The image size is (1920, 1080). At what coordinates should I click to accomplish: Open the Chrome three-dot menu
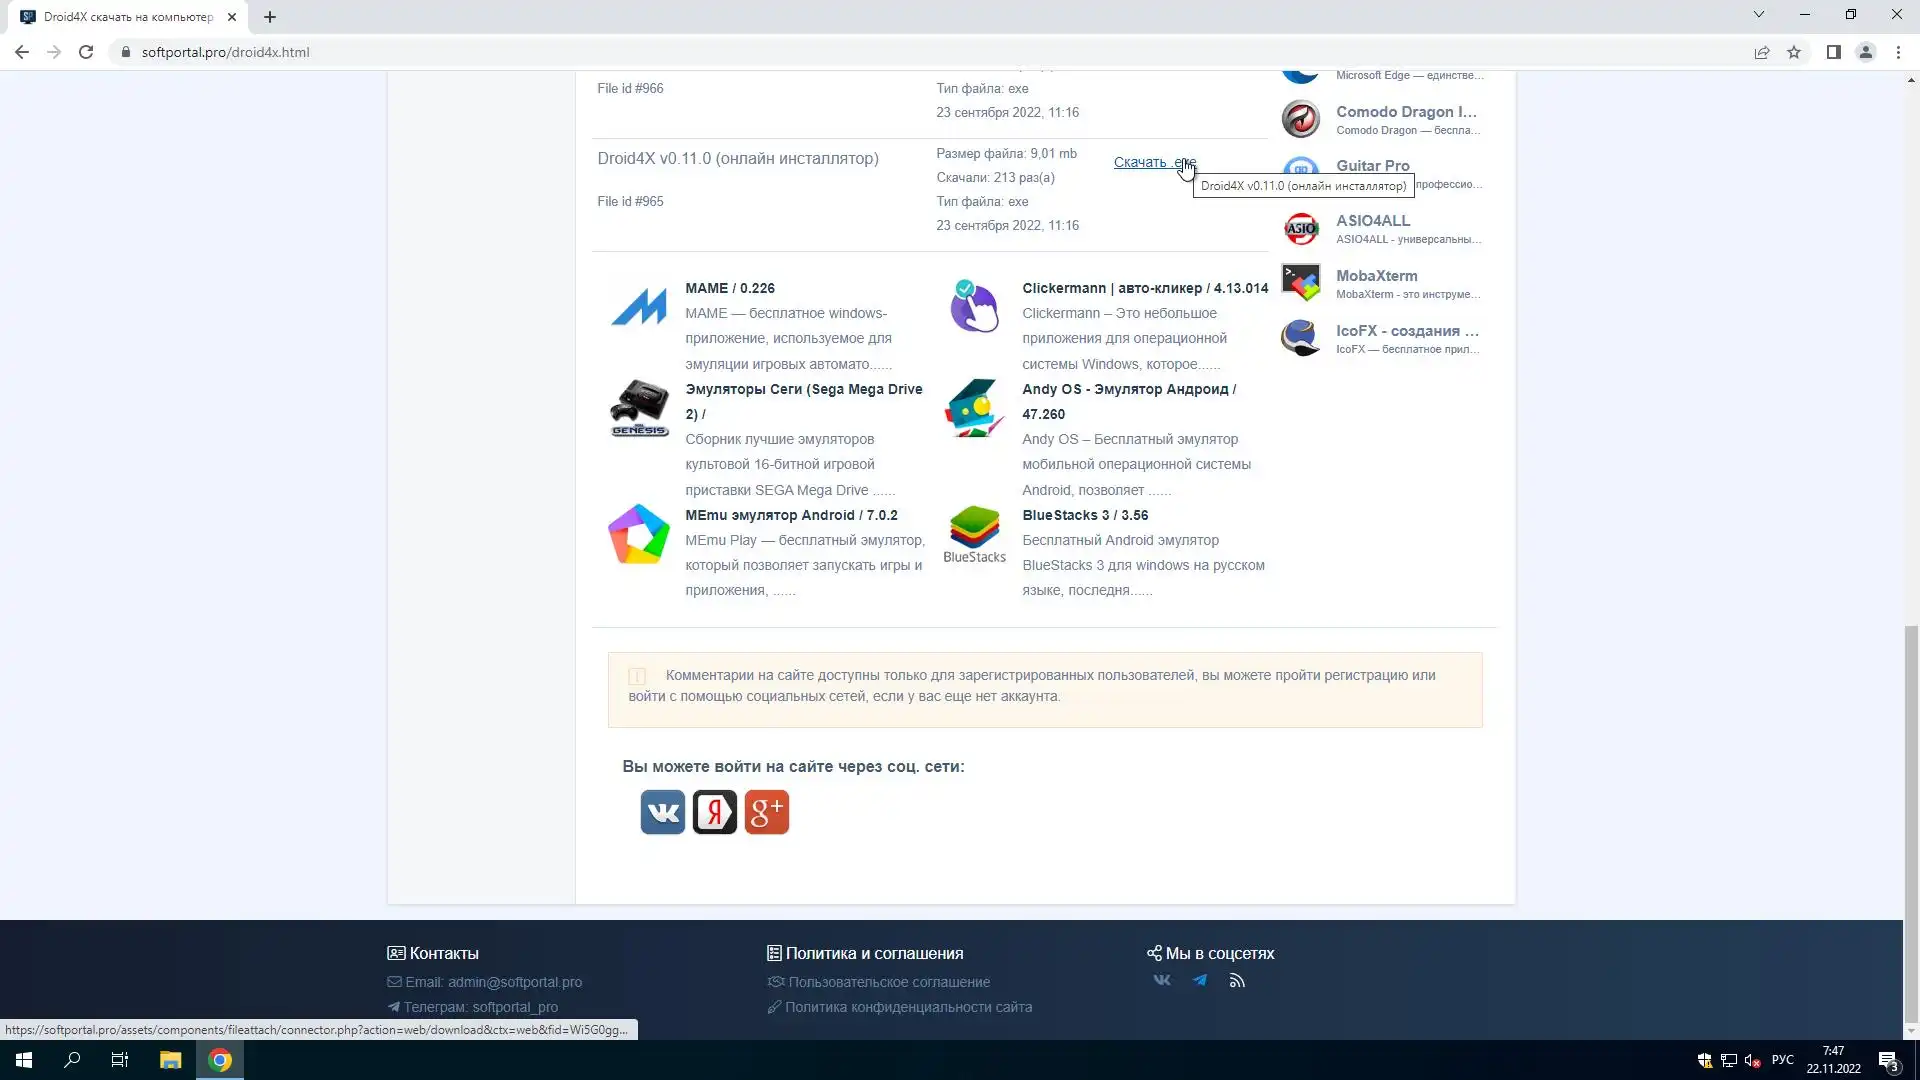coord(1898,52)
